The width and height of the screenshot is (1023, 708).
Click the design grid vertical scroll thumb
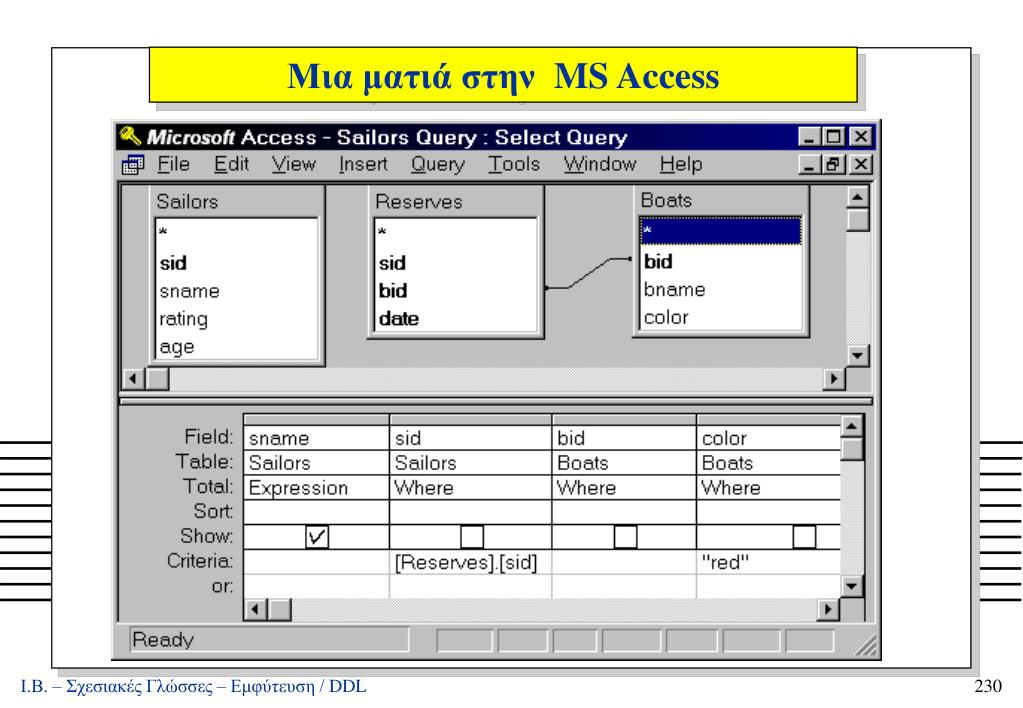click(851, 449)
